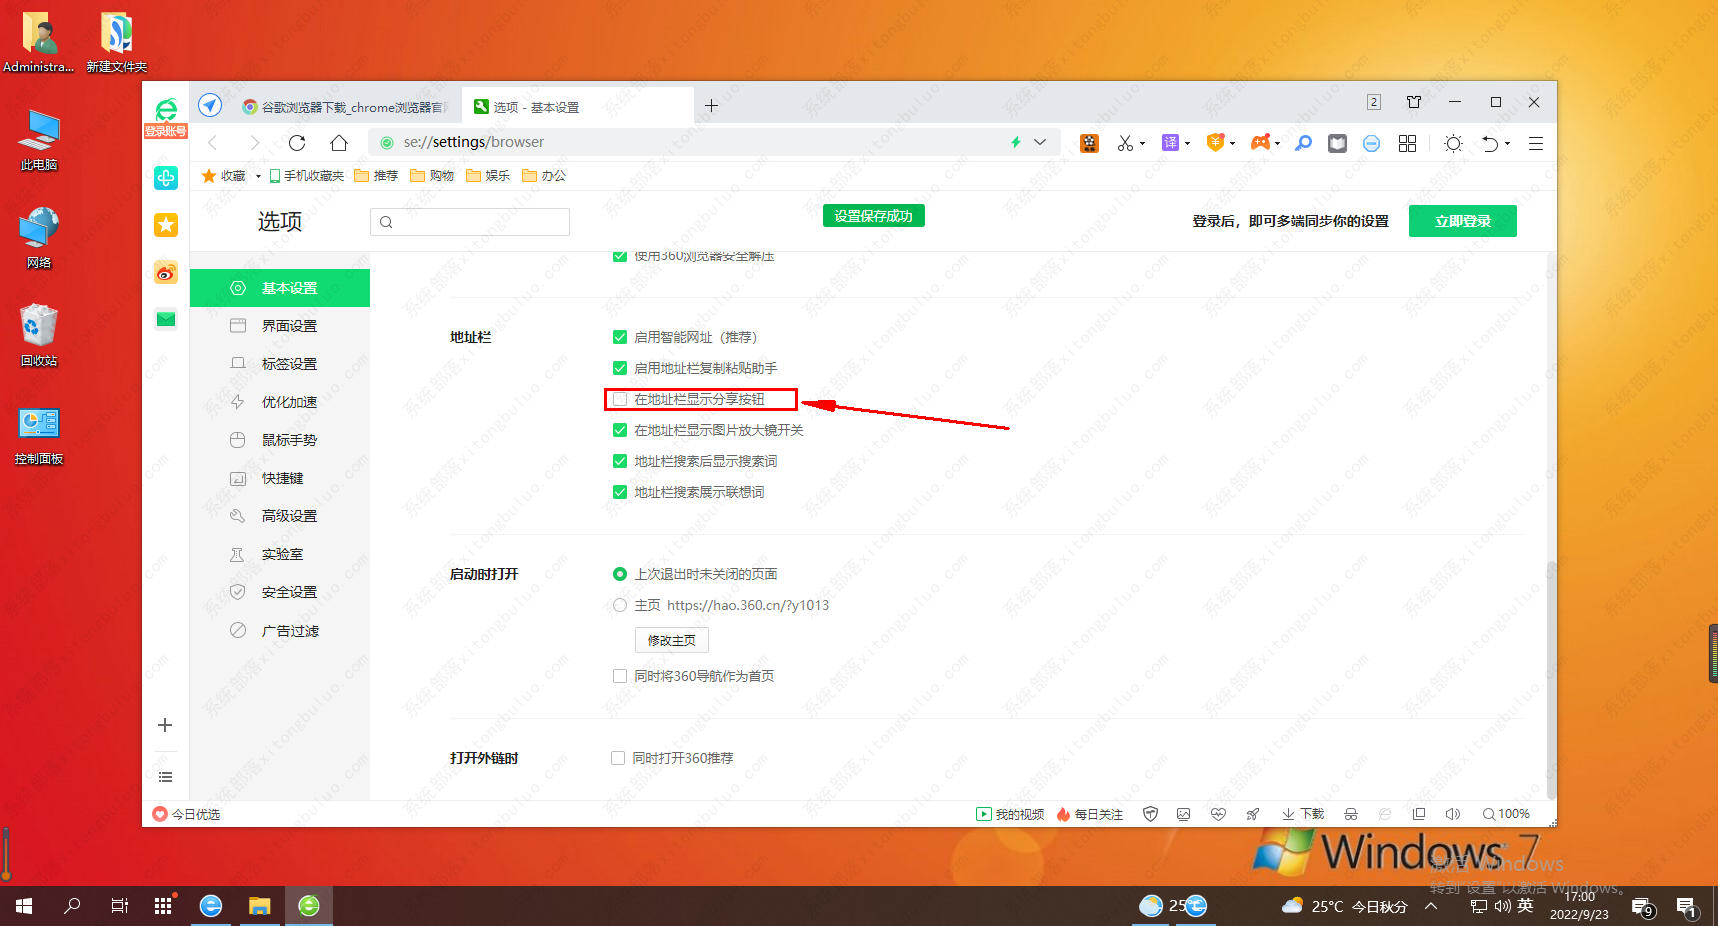Expand the 收藏 bookmarks dropdown arrow
The width and height of the screenshot is (1718, 926).
(258, 176)
